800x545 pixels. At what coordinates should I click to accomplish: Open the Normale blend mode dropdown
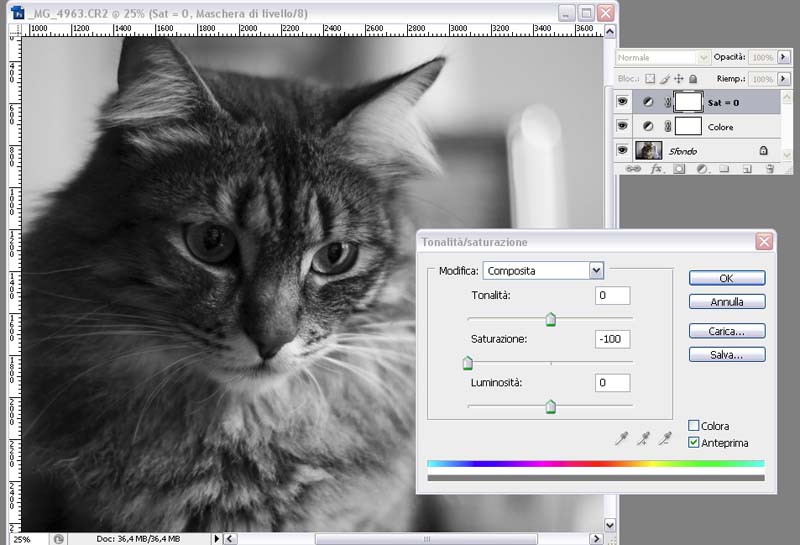(704, 58)
